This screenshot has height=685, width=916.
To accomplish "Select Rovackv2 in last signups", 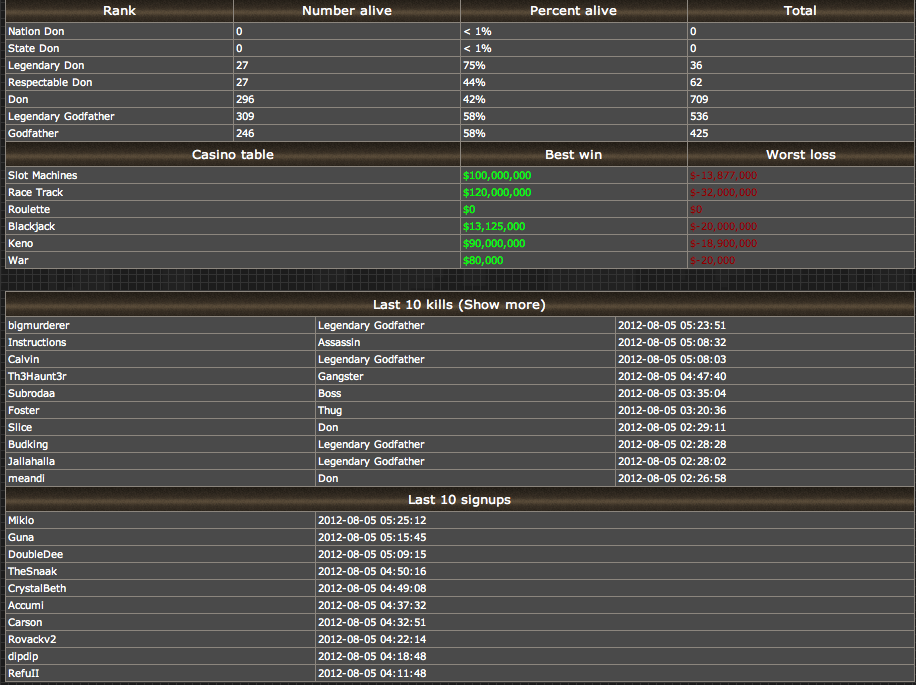I will [x=32, y=639].
